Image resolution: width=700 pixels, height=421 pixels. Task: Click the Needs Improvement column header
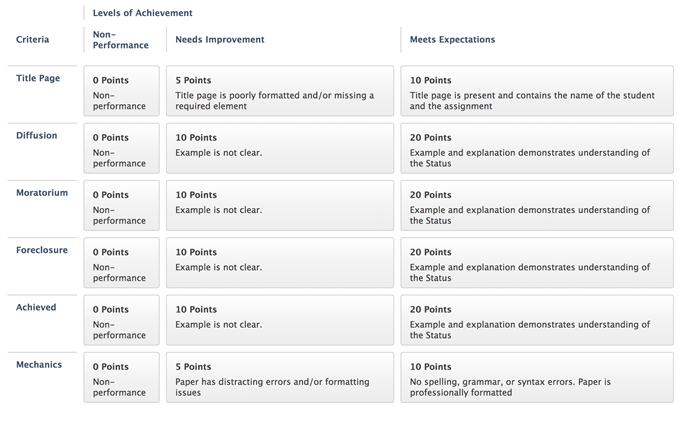point(220,40)
